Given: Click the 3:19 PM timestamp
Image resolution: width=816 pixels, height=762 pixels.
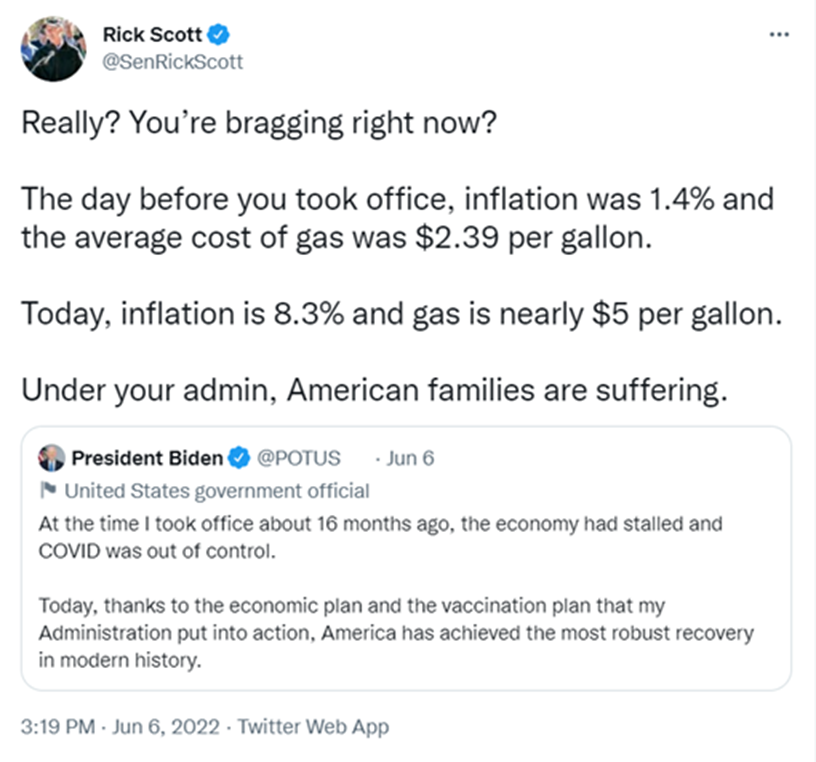Looking at the screenshot, I should (58, 727).
